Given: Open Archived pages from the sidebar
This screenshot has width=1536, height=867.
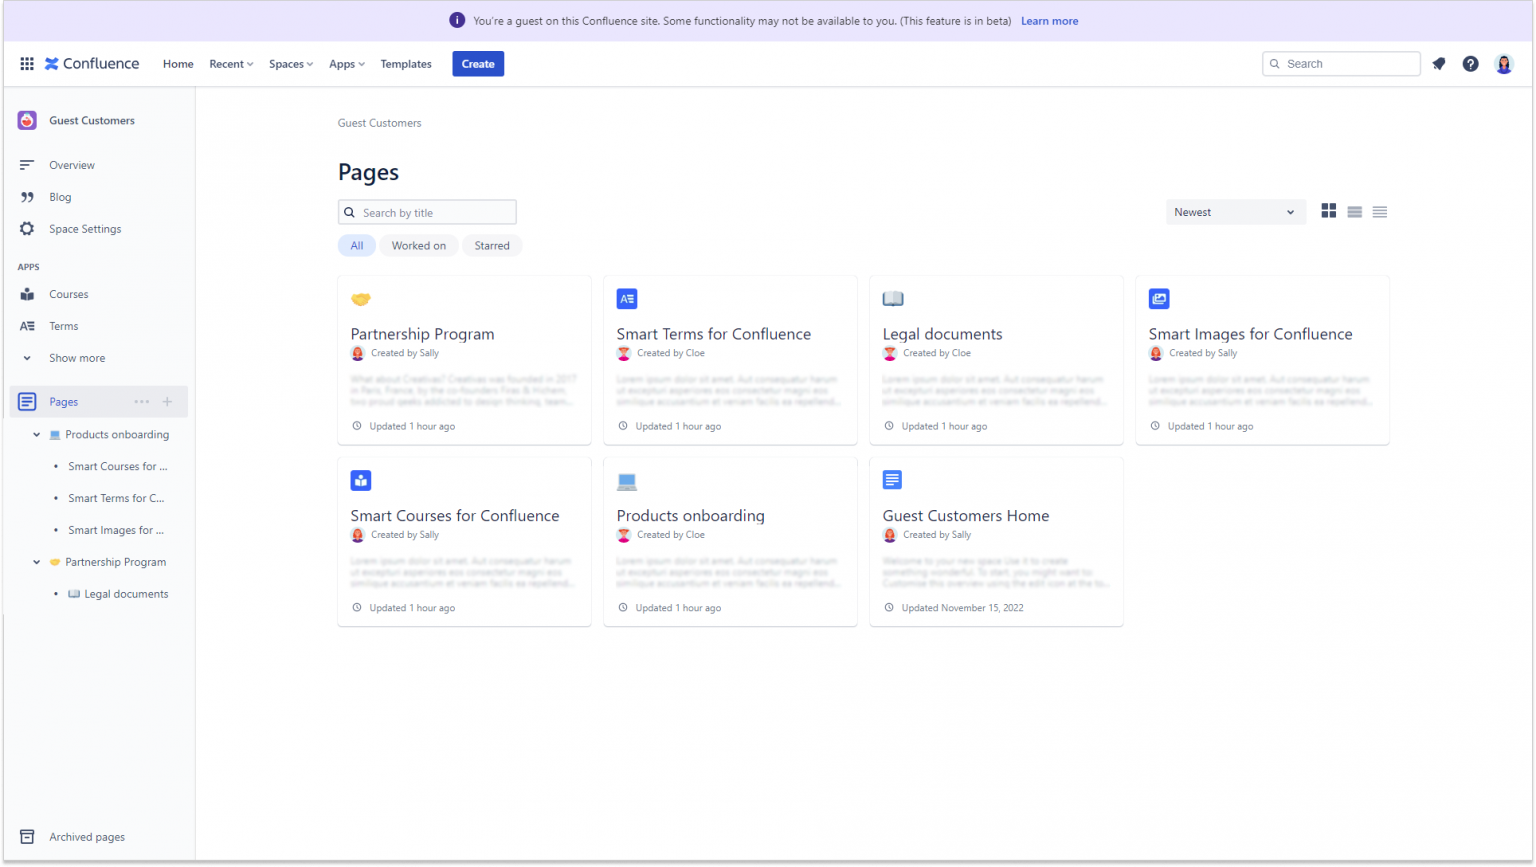Looking at the screenshot, I should pos(86,836).
